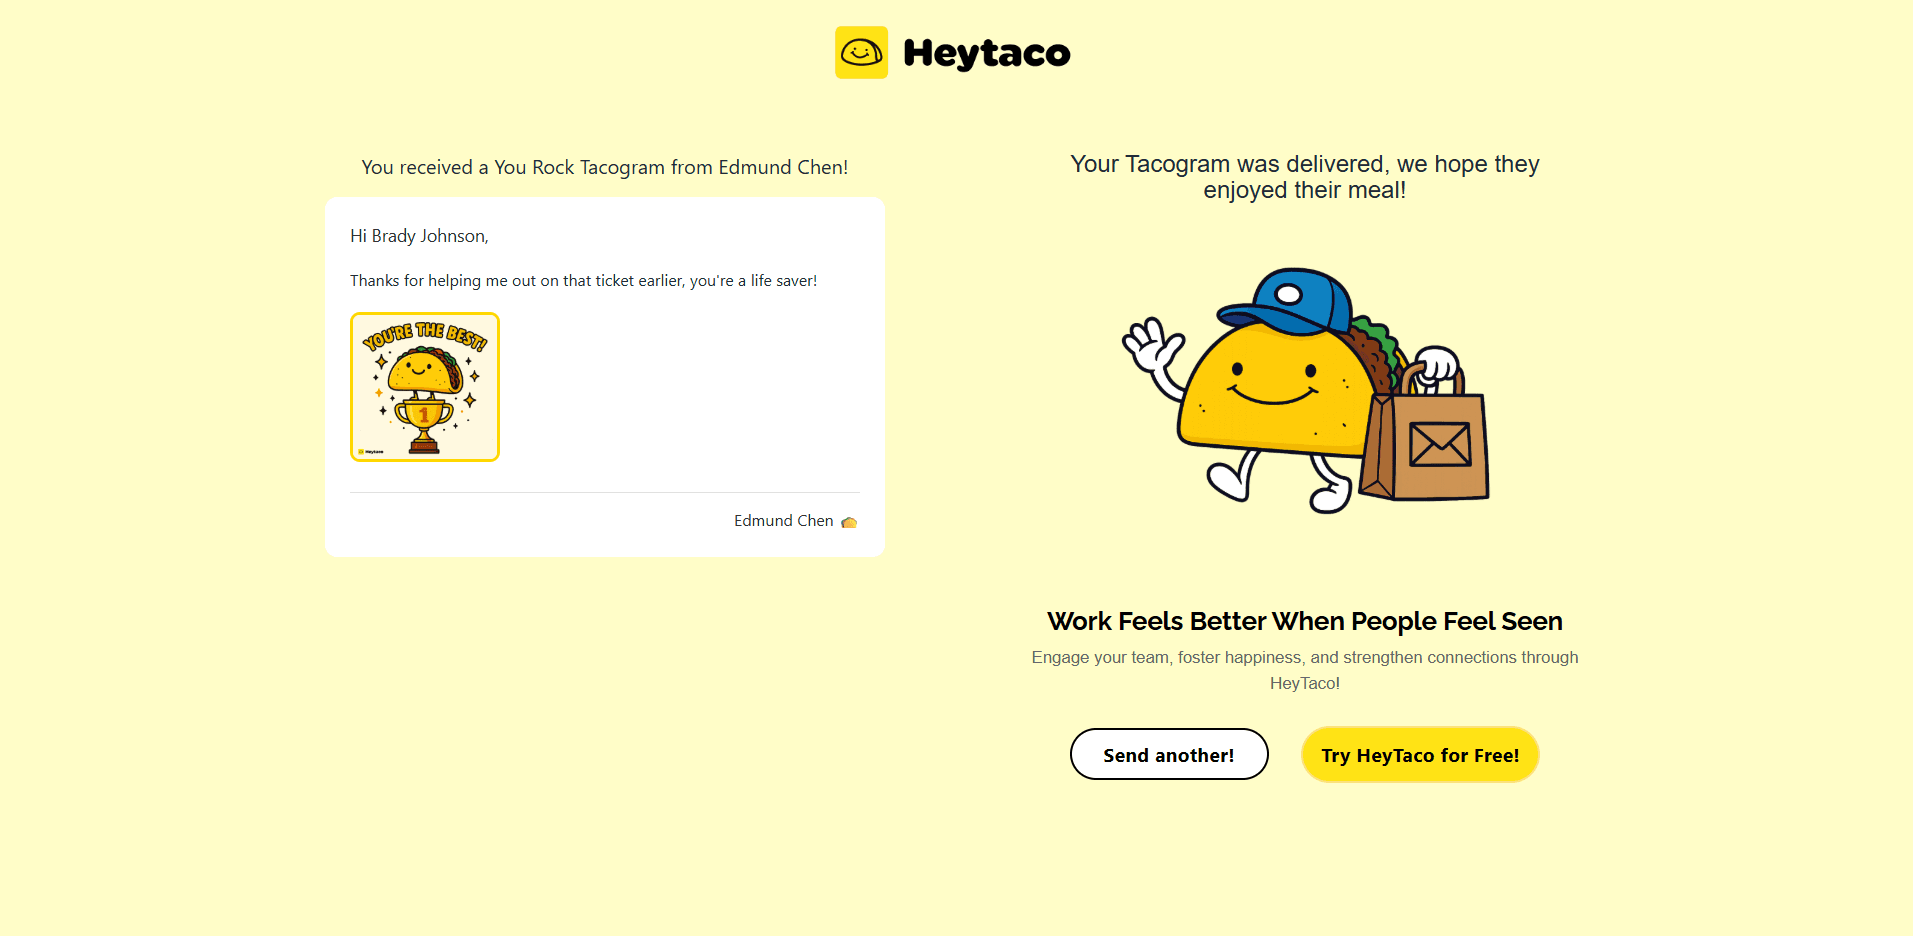The width and height of the screenshot is (1913, 936).
Task: Click 'Your Tacogram was delivered' heading
Action: coord(1305,177)
